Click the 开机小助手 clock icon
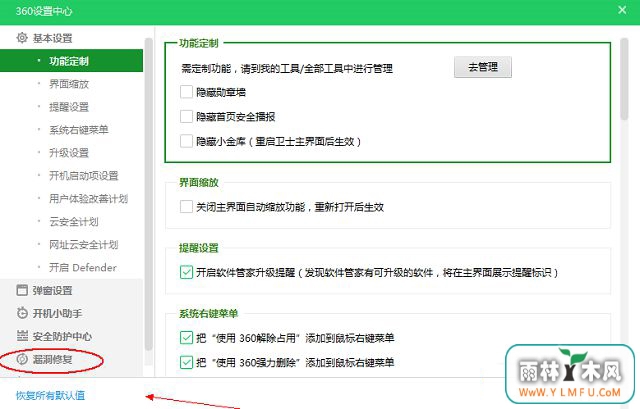 [x=22, y=313]
